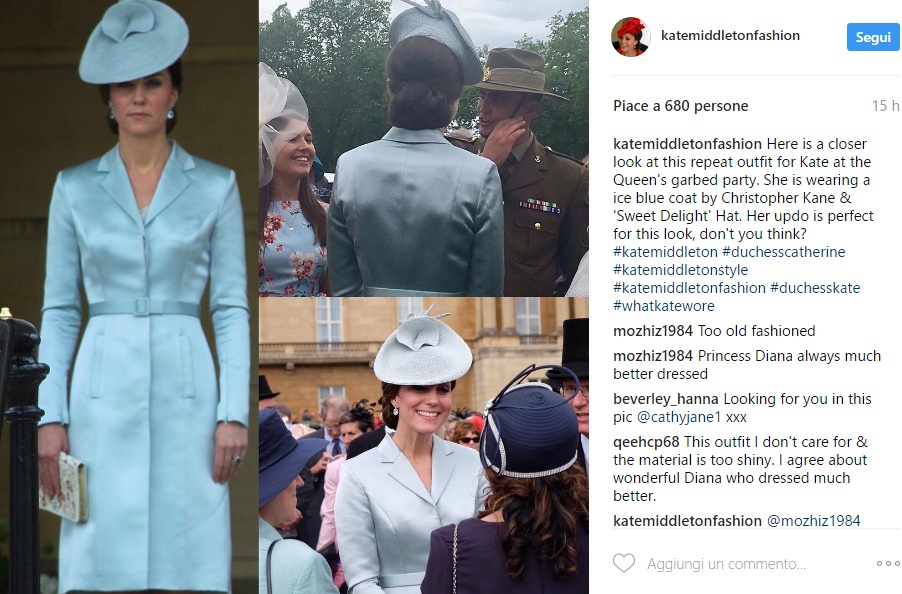This screenshot has width=902, height=594.
Task: Open the #katemiddleton hashtag
Action: [x=665, y=252]
